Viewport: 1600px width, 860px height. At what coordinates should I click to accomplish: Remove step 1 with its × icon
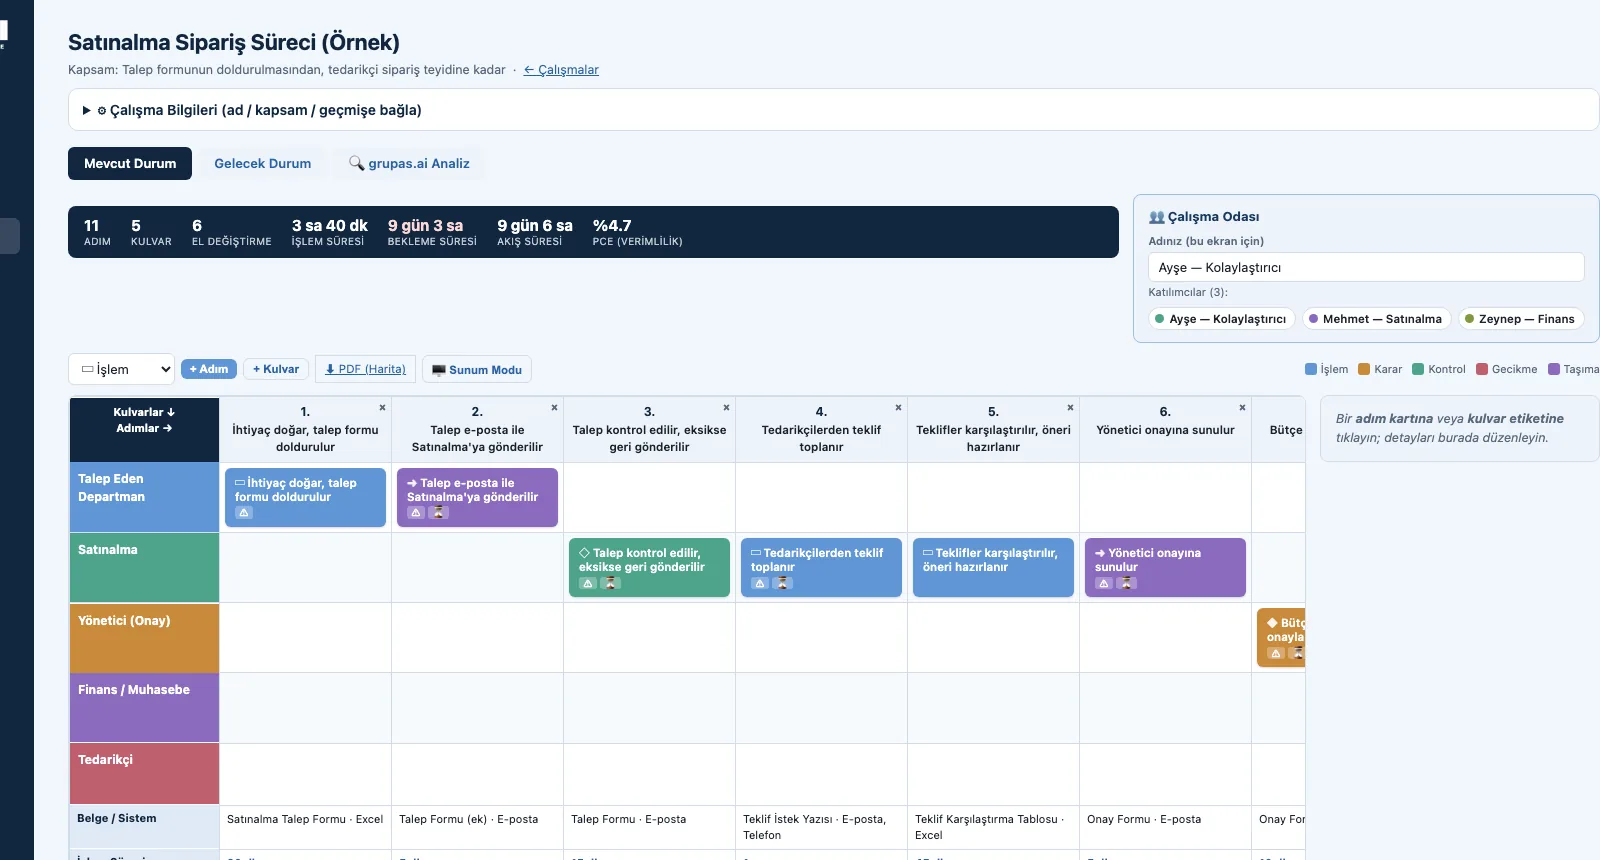point(382,407)
